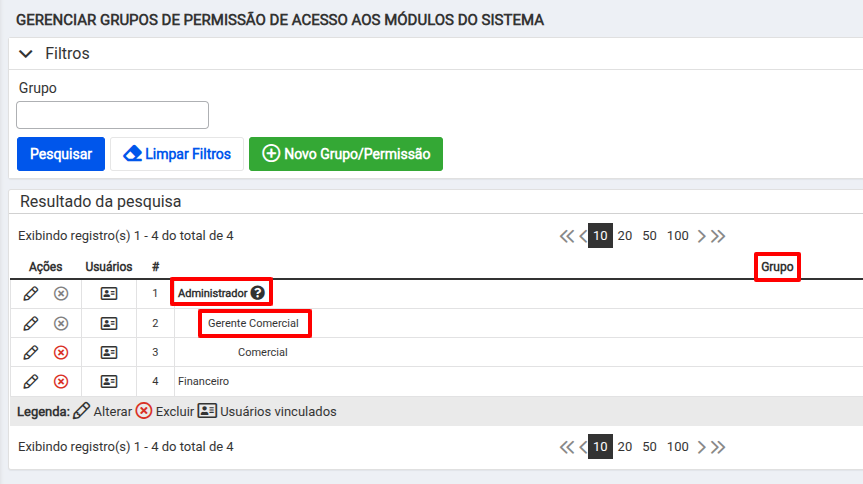Set page size to 20 in top pager
This screenshot has height=484, width=863.
tap(625, 236)
